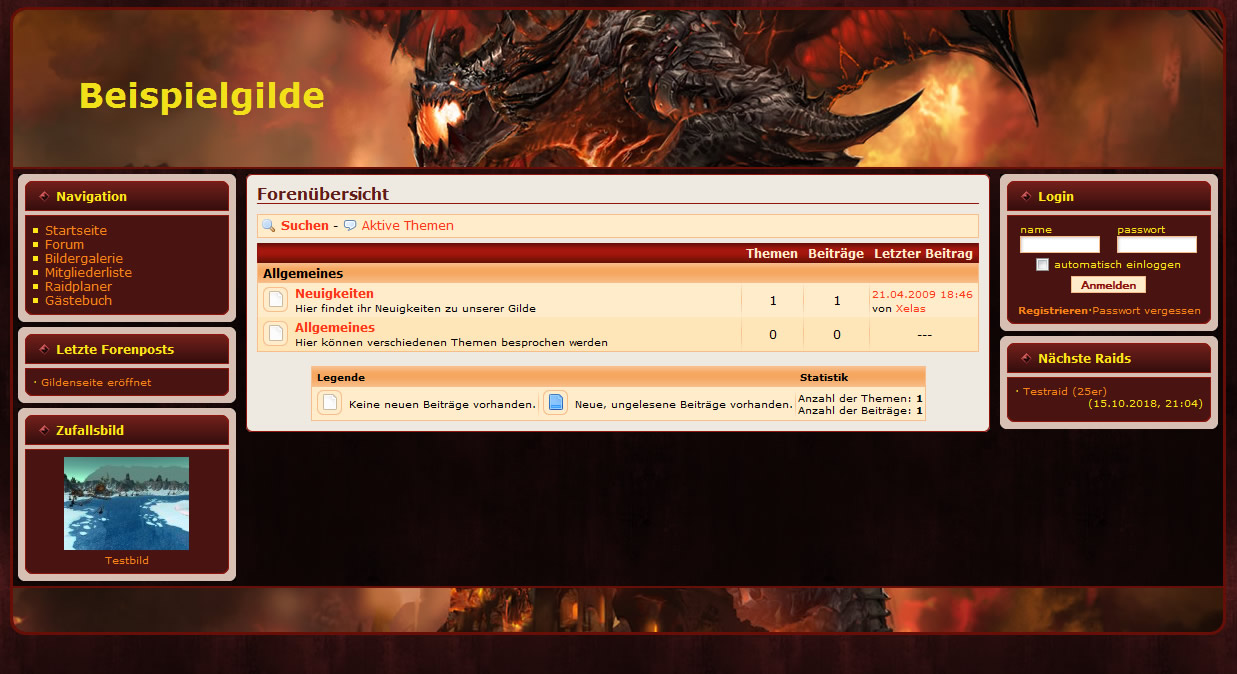
Task: Open user profile Xelas
Action: 910,309
